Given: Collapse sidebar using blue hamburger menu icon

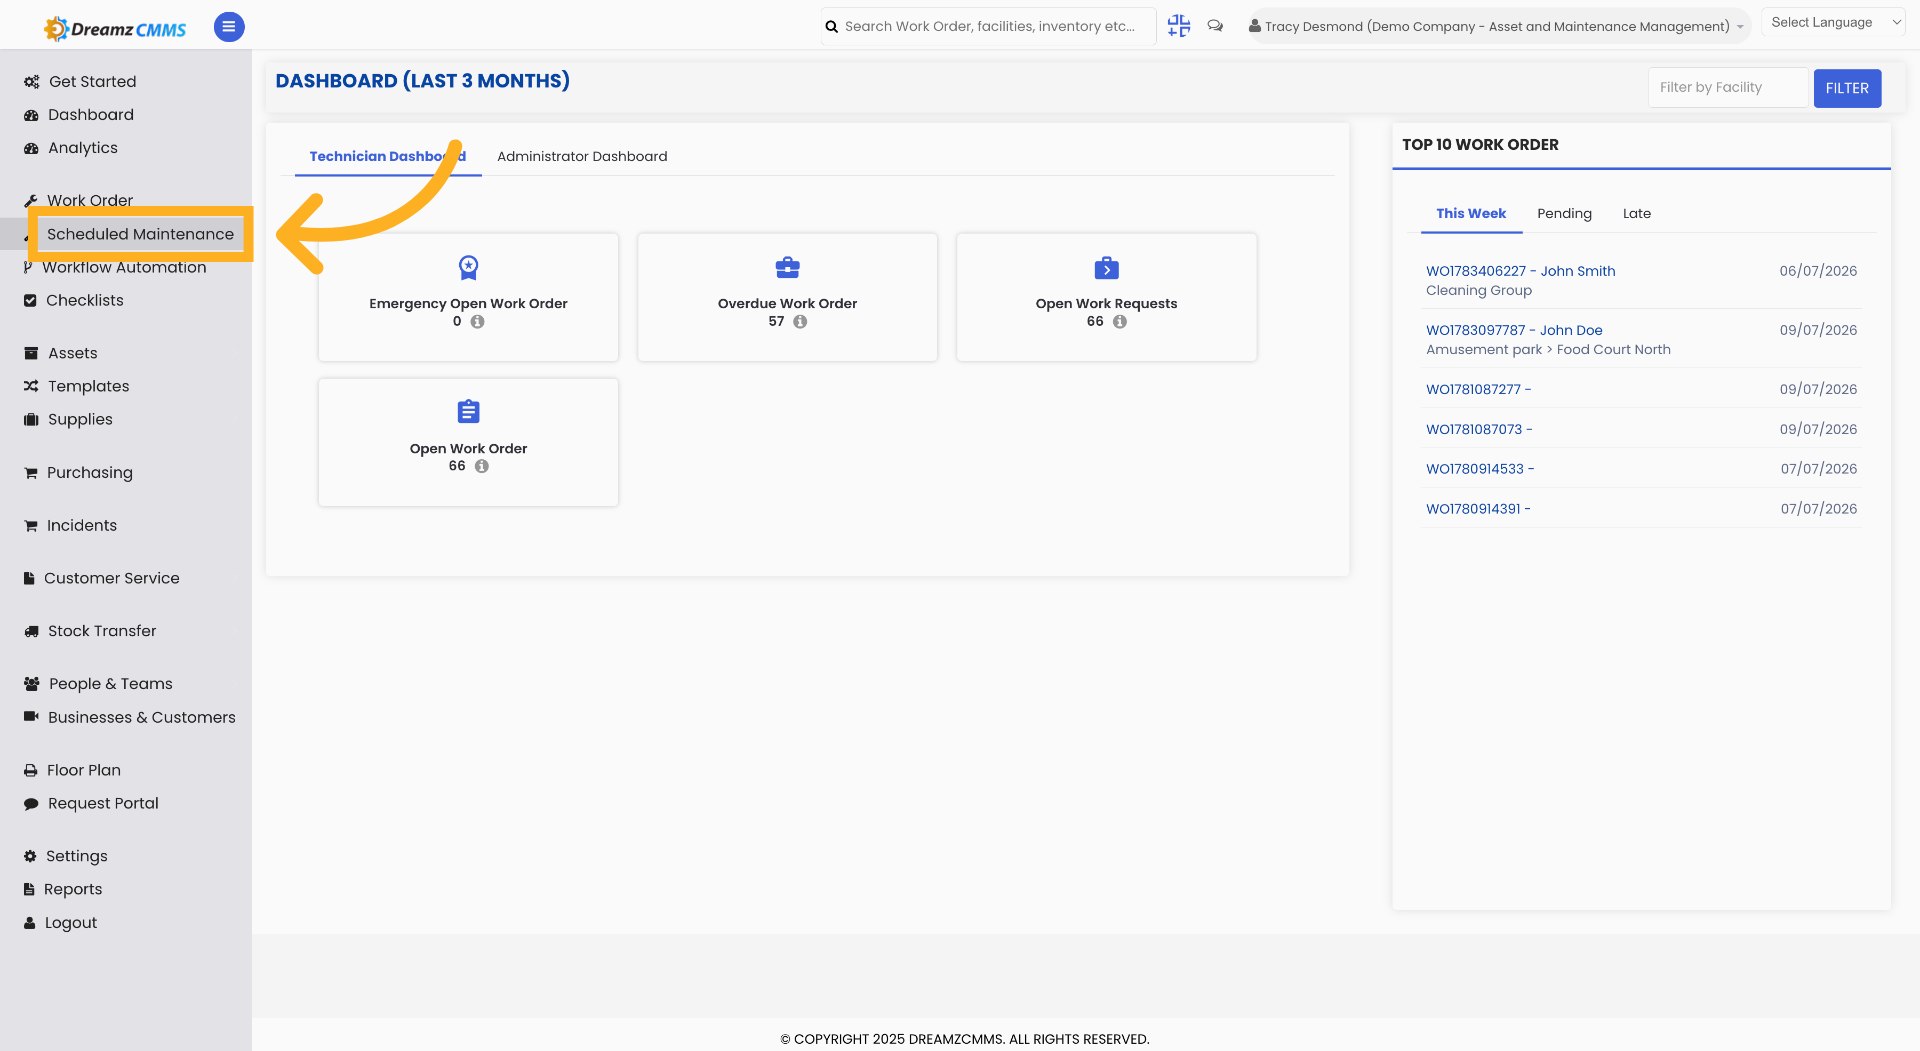Looking at the screenshot, I should (x=229, y=27).
